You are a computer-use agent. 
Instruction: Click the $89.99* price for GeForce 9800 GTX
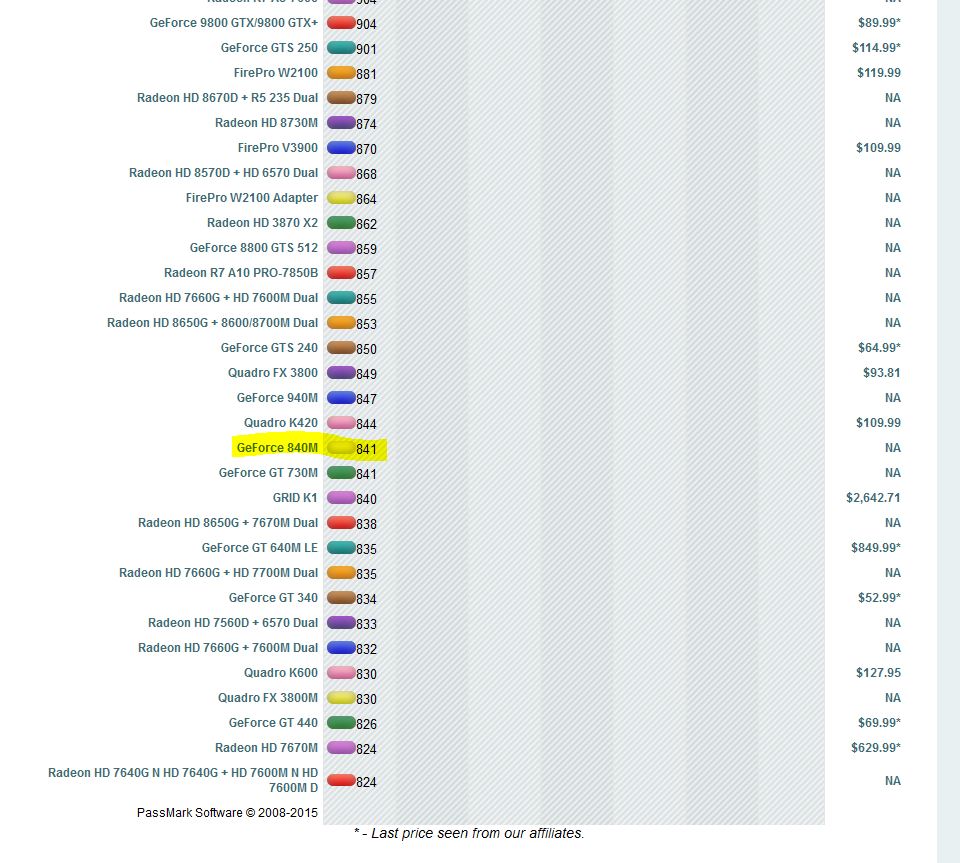(x=879, y=23)
